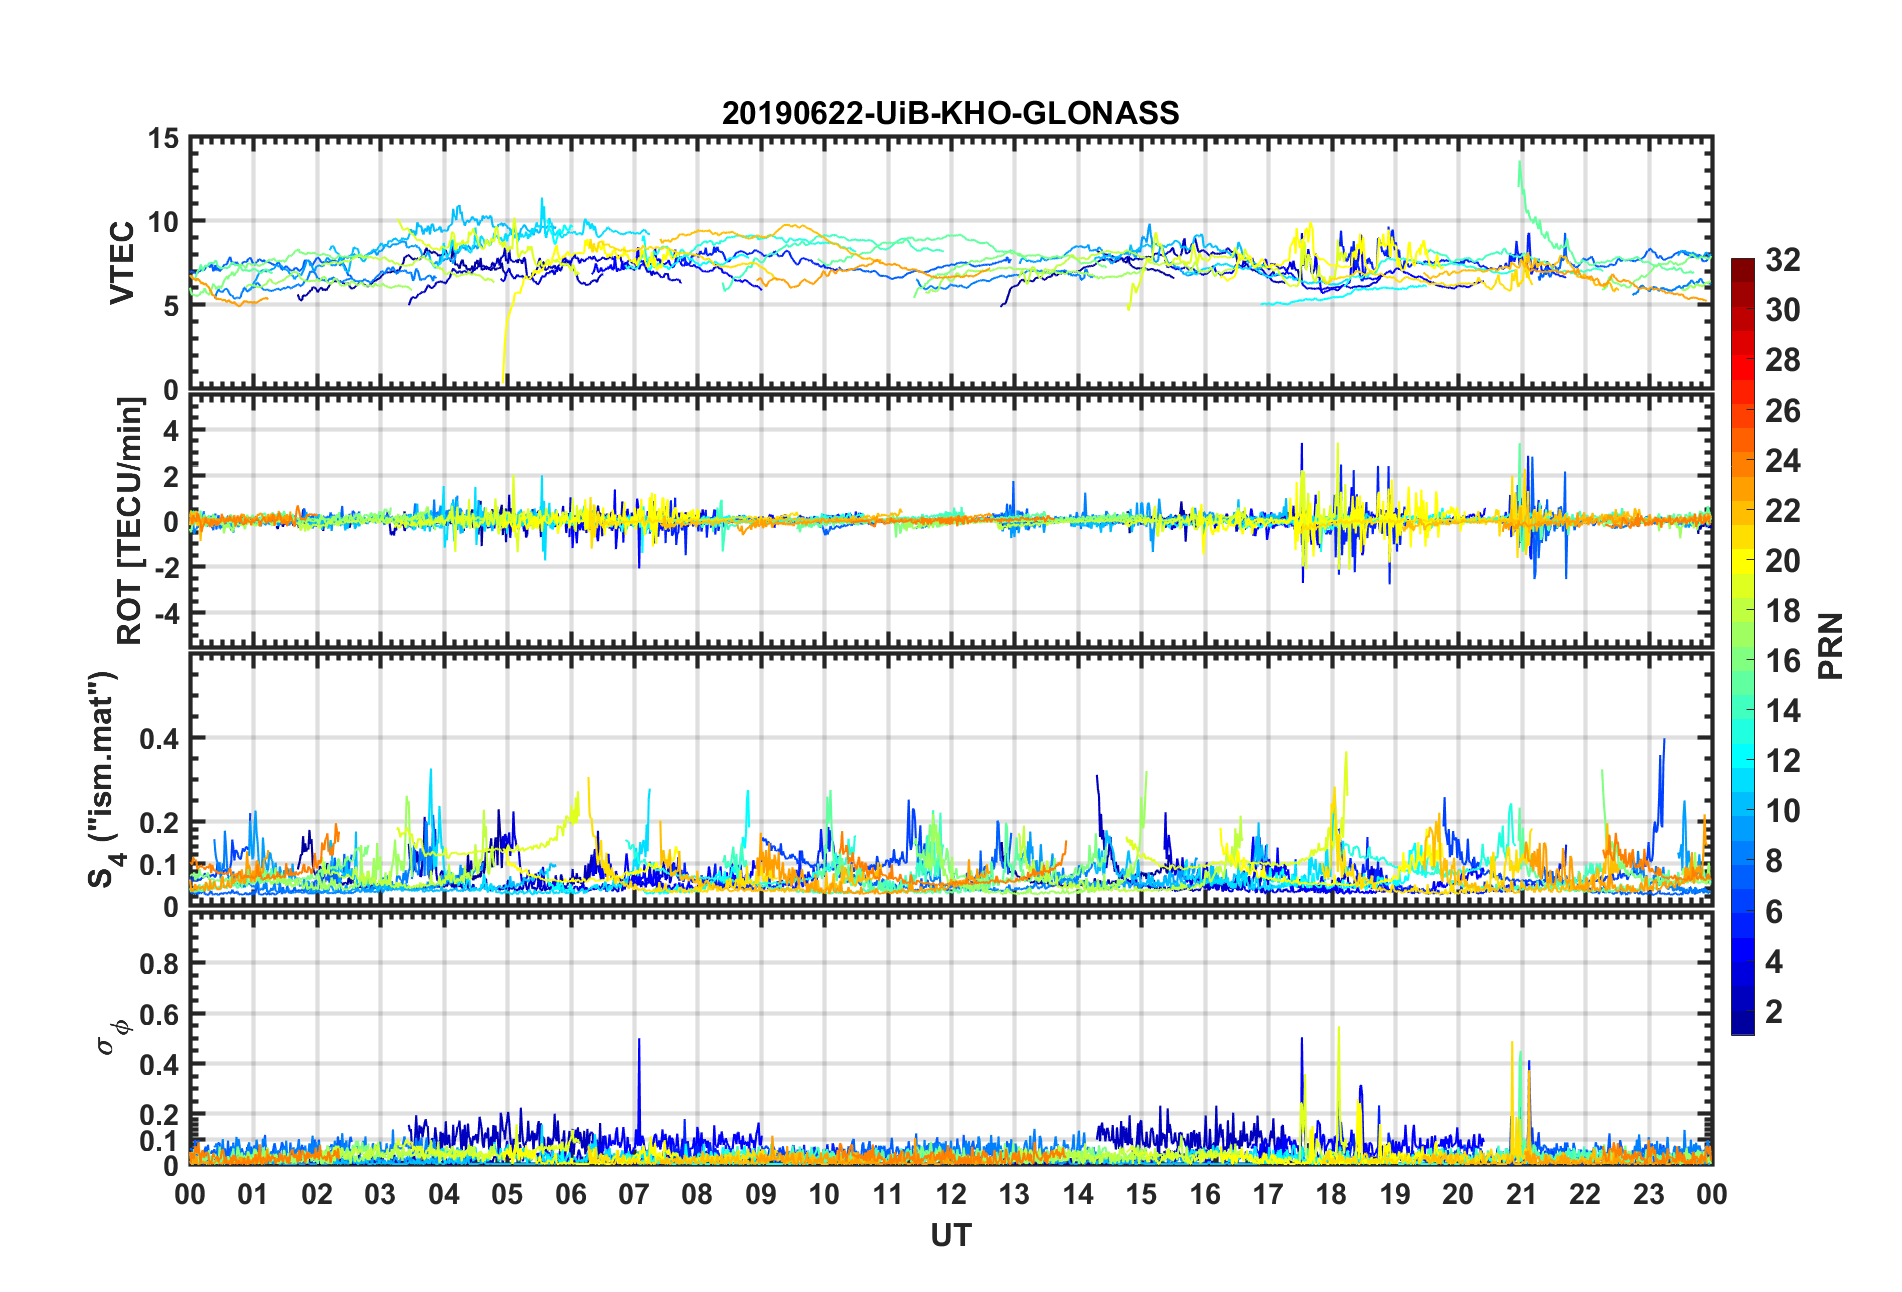Click inside the ROT plot panel
The height and width of the screenshot is (1292, 1902).
point(950,521)
